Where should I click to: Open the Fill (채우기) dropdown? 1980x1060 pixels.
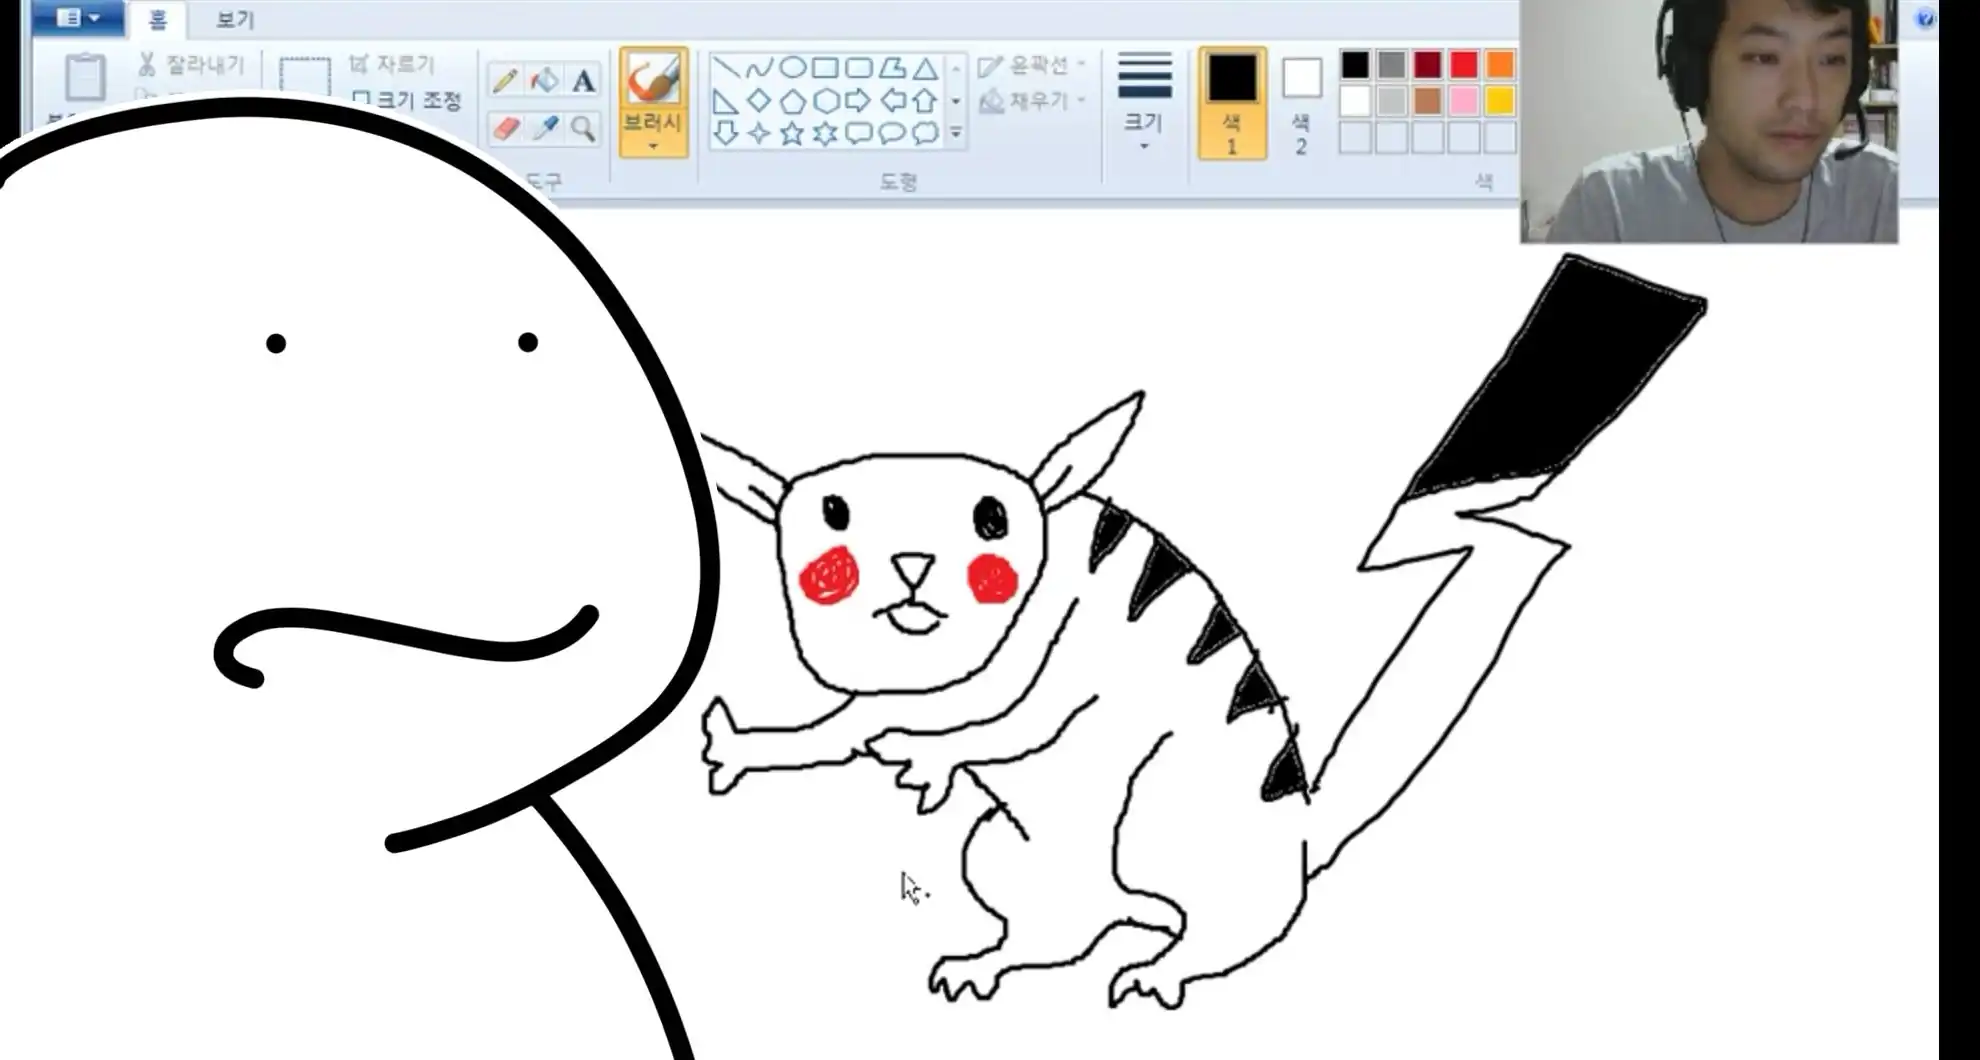[x=1032, y=101]
